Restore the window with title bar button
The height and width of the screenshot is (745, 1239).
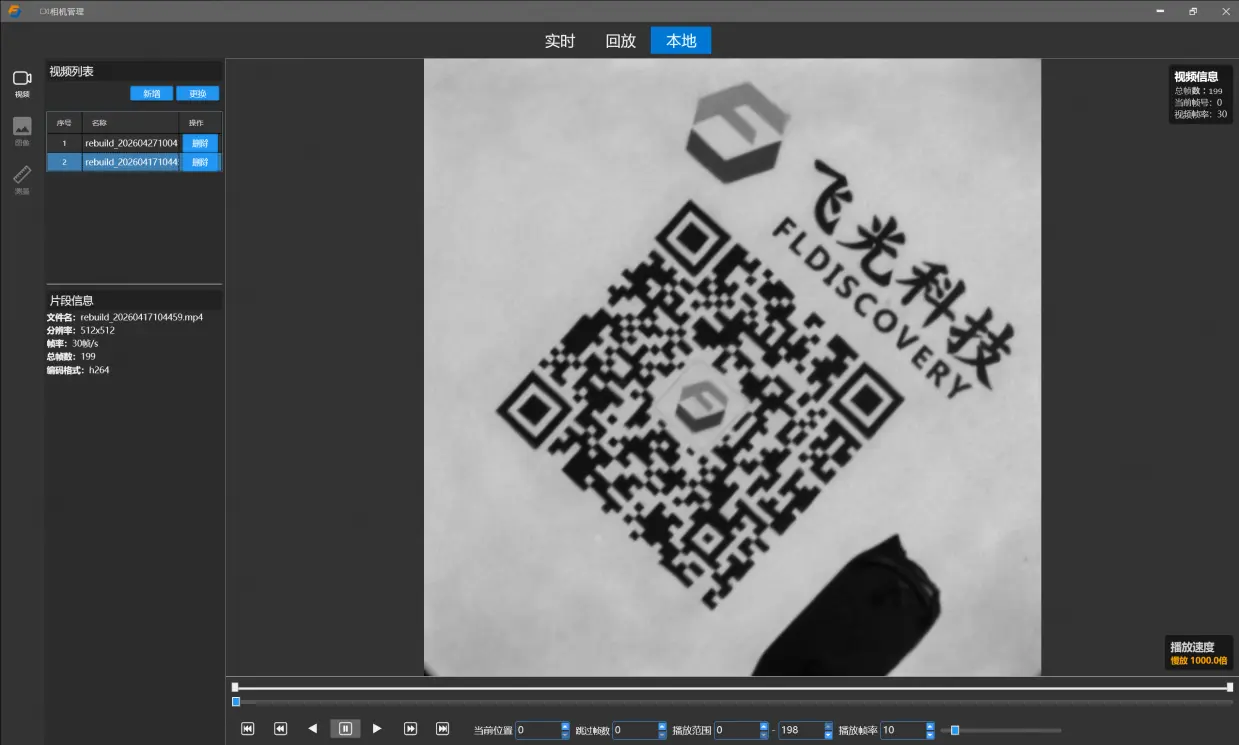click(1193, 11)
